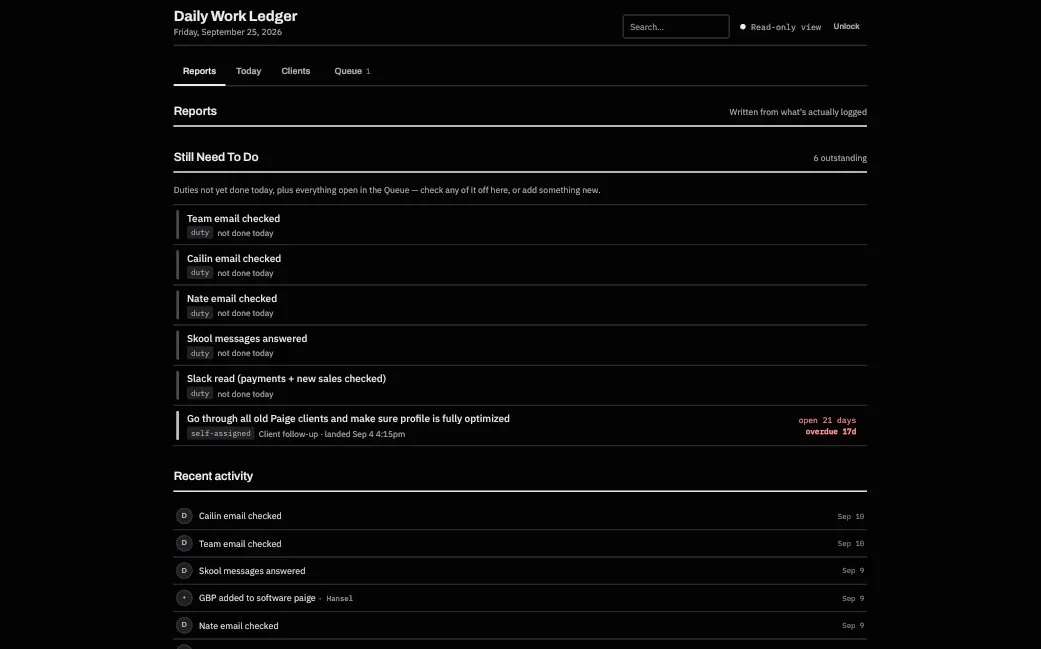1041x649 pixels.
Task: Click Sep 9 date on Skool messages row
Action: pyautogui.click(x=853, y=571)
